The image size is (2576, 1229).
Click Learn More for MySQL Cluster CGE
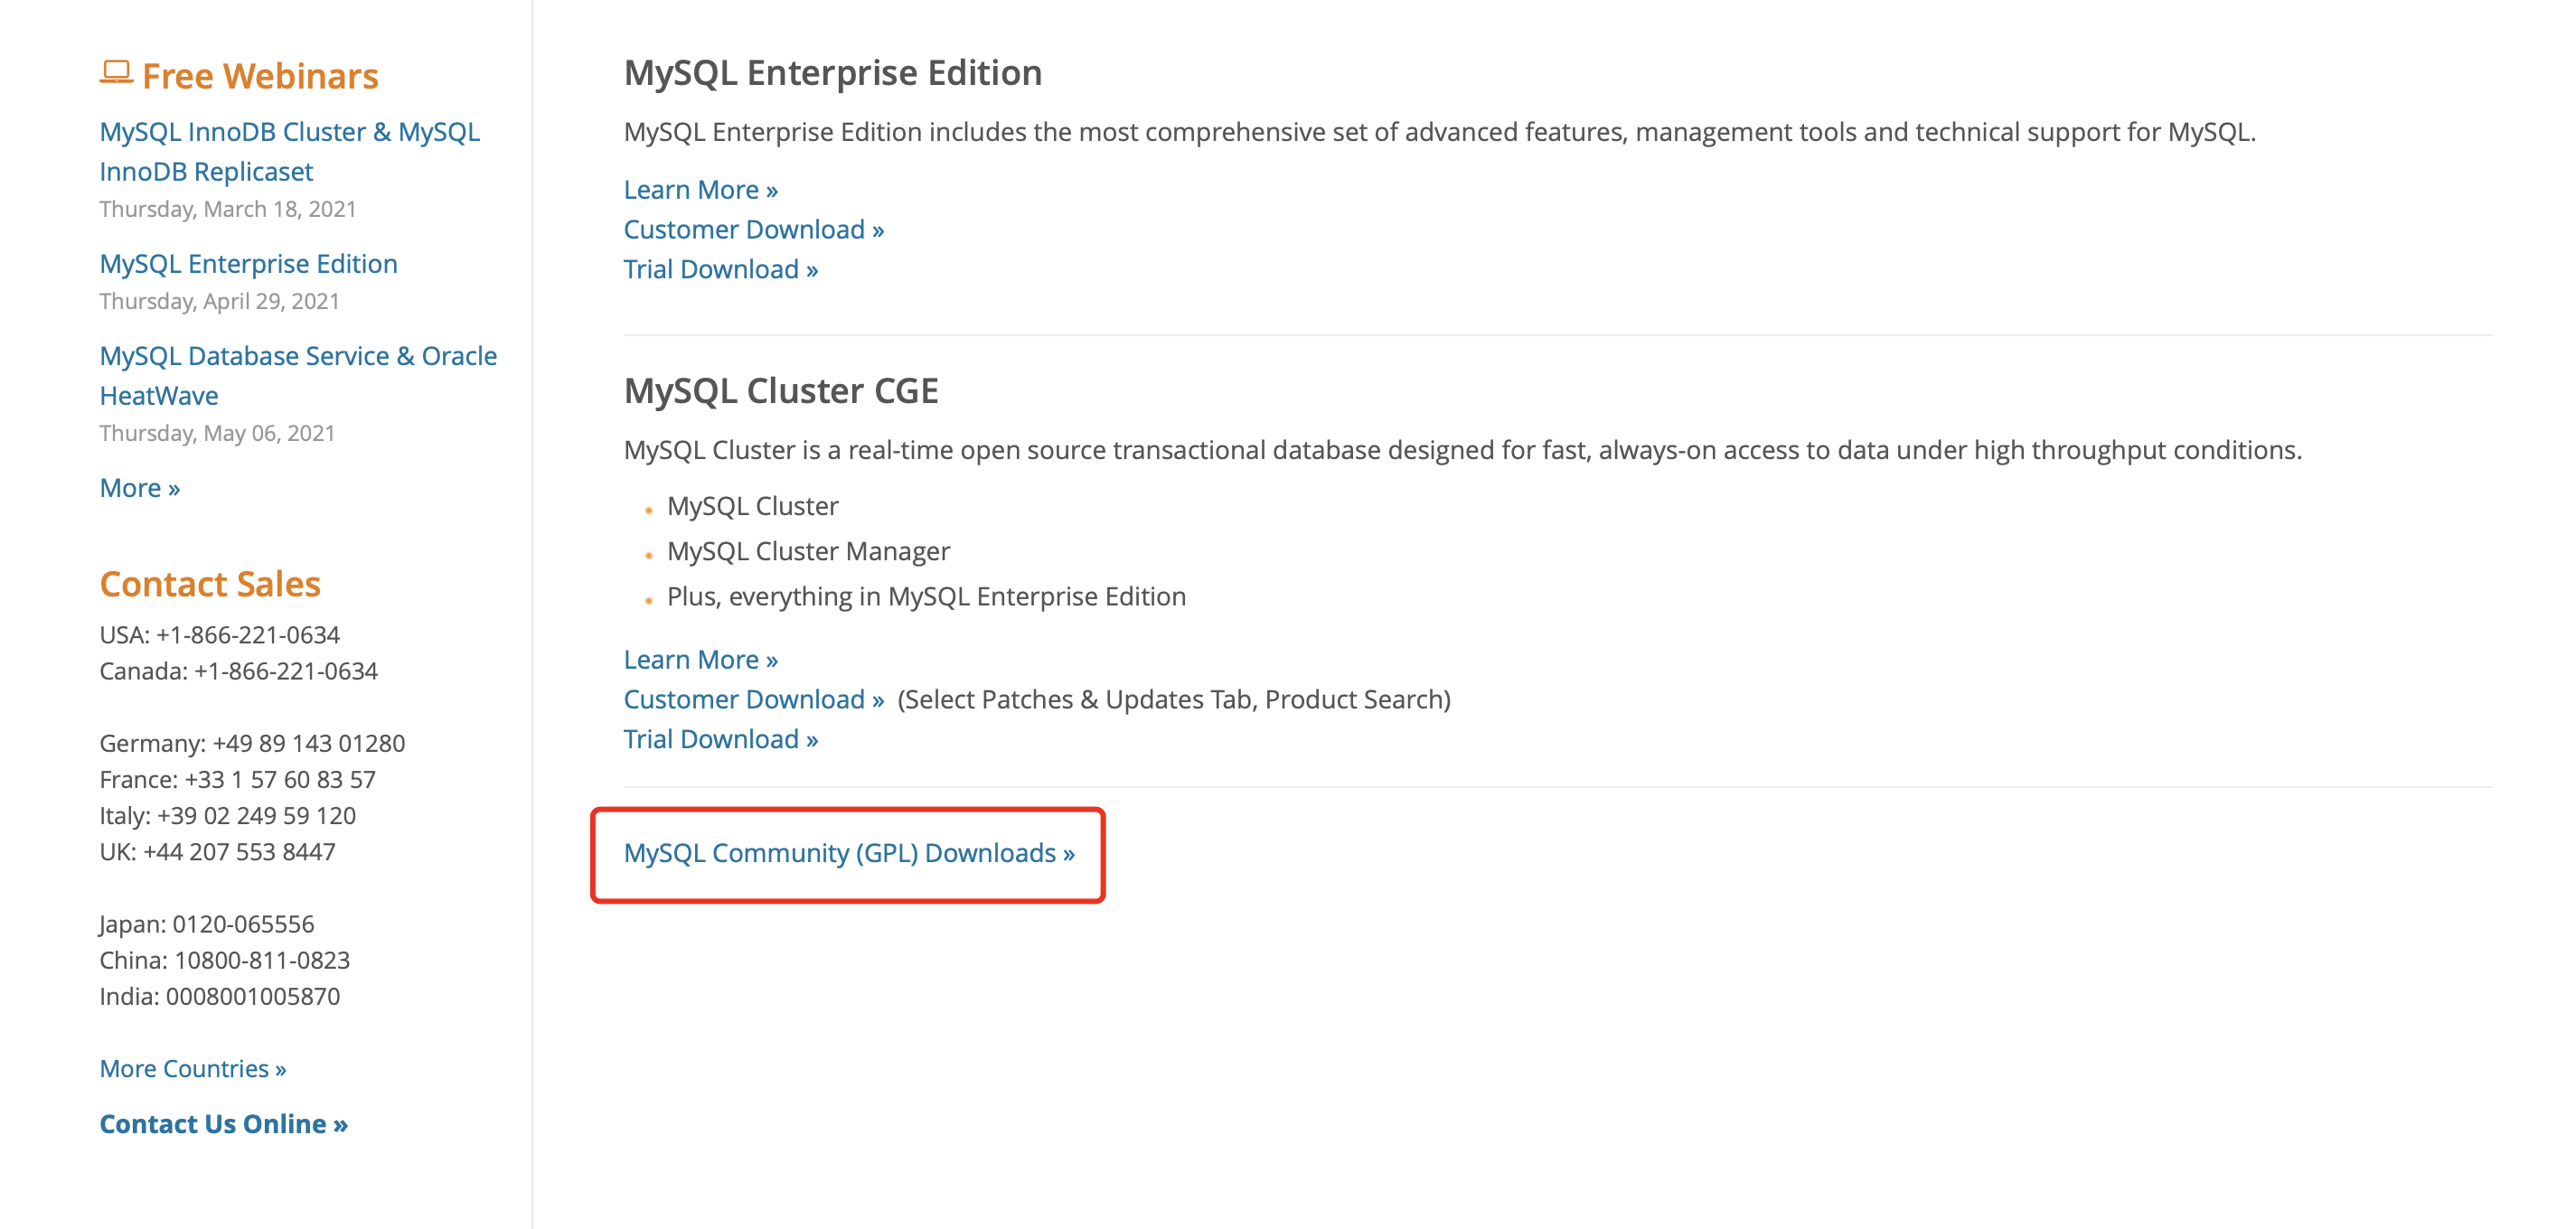pos(698,657)
